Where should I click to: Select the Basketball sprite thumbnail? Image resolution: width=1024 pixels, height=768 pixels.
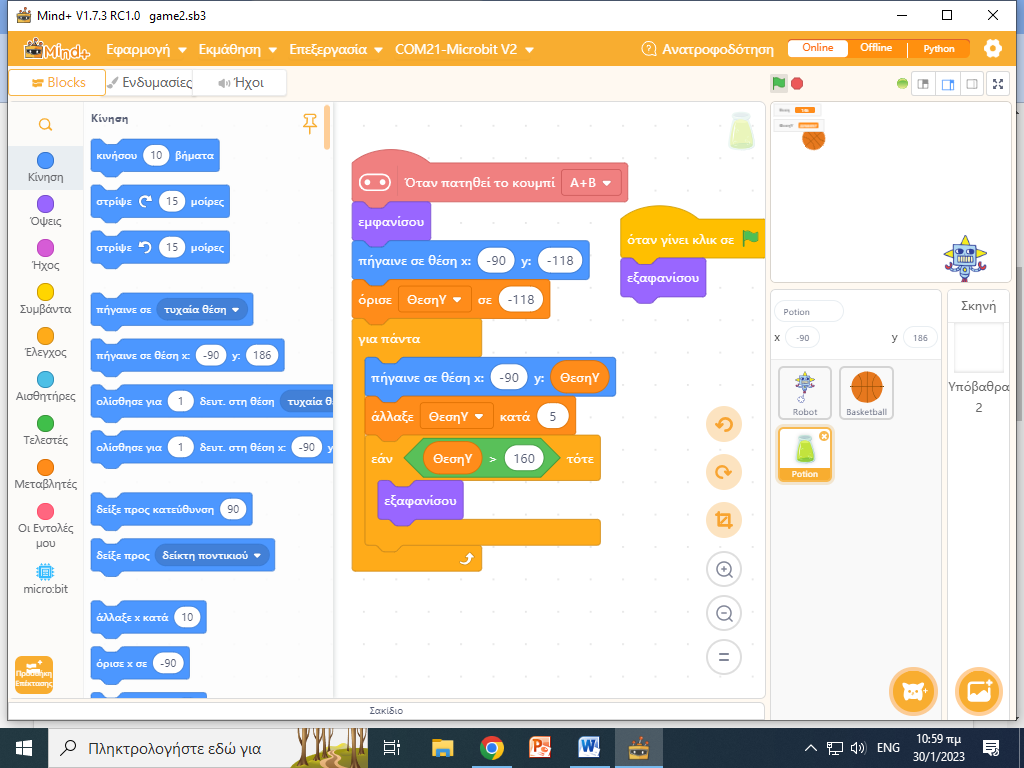pyautogui.click(x=866, y=392)
